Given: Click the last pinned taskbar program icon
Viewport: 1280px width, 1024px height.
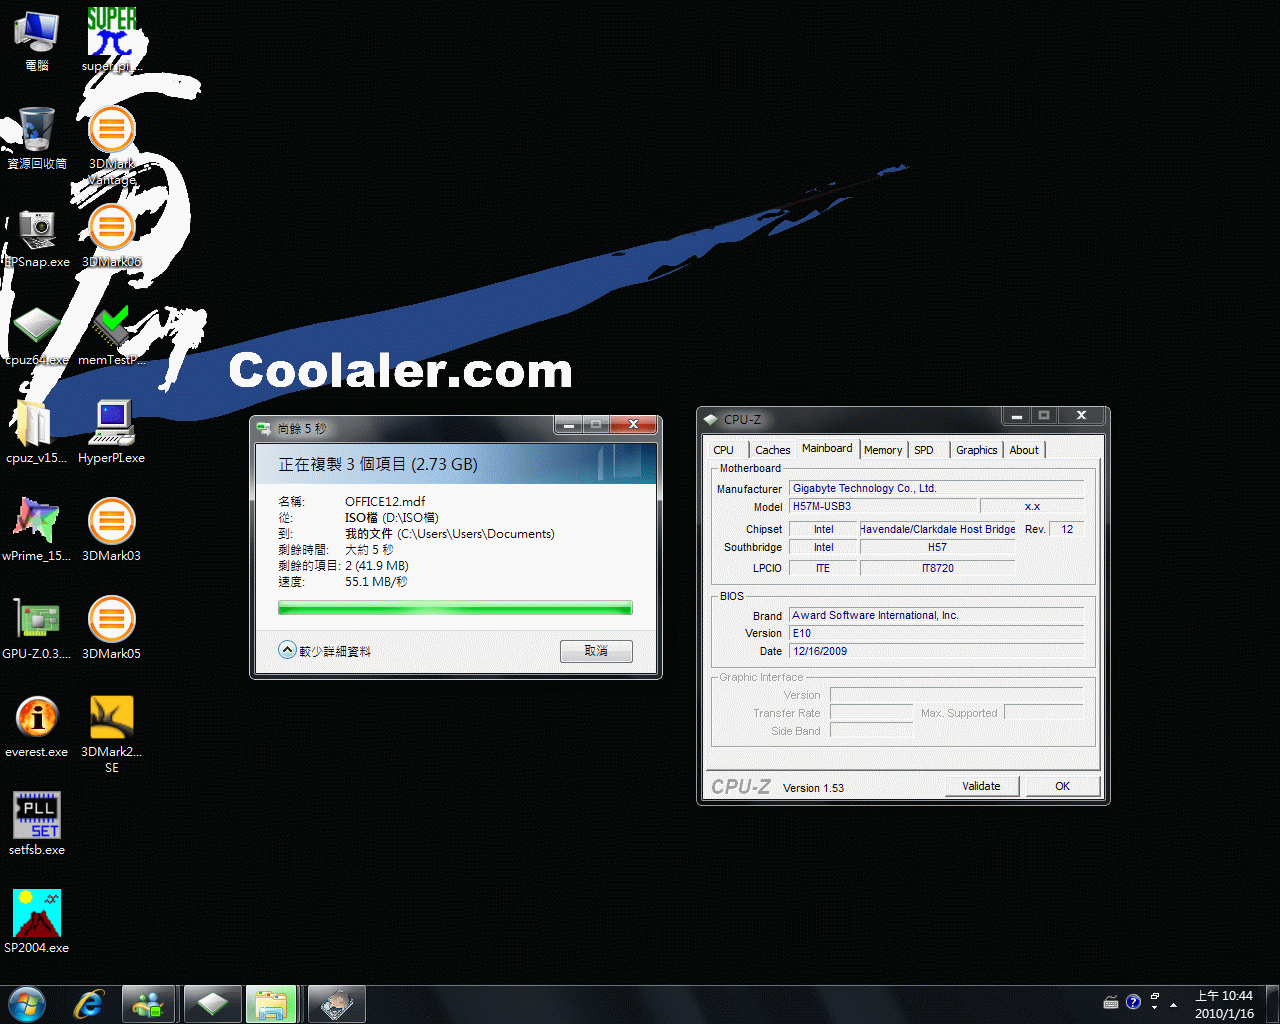Looking at the screenshot, I should (x=336, y=1004).
